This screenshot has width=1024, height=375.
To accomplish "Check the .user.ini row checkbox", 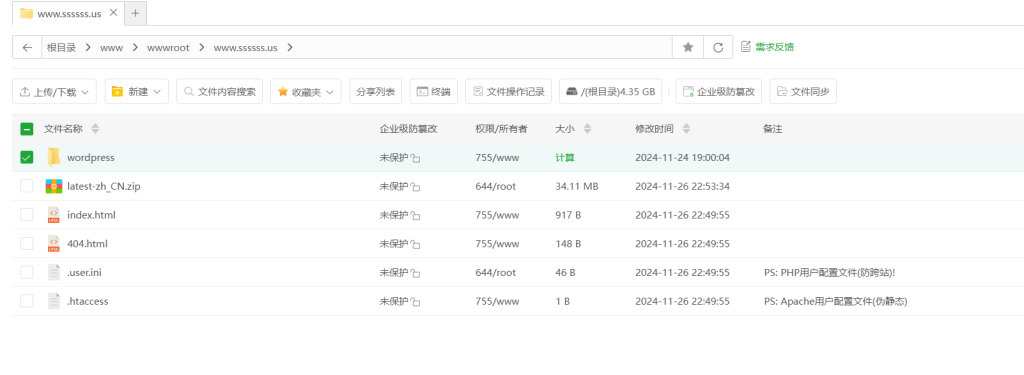I will coord(27,272).
